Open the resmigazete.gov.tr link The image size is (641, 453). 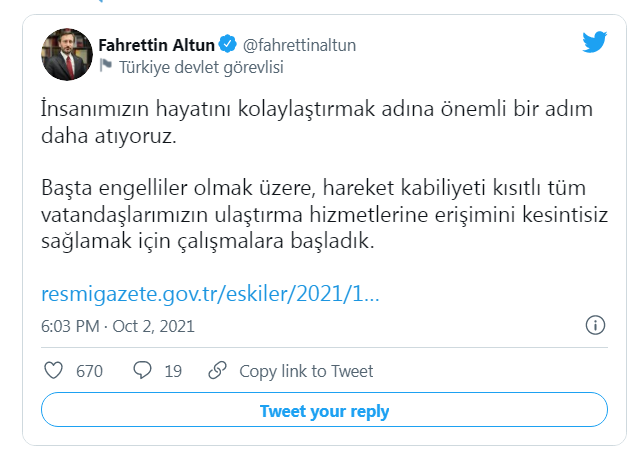pyautogui.click(x=210, y=295)
